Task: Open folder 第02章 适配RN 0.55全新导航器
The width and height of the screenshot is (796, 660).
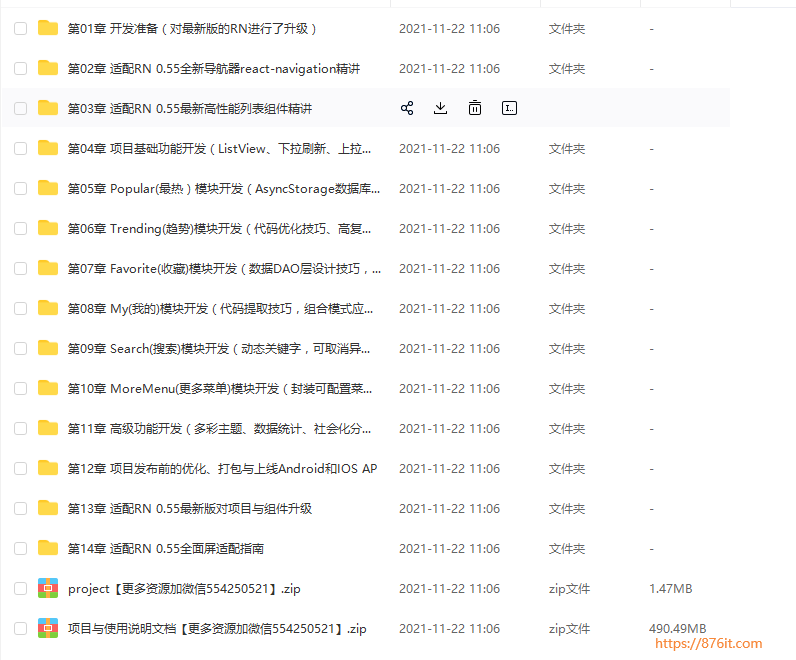Action: (x=214, y=69)
